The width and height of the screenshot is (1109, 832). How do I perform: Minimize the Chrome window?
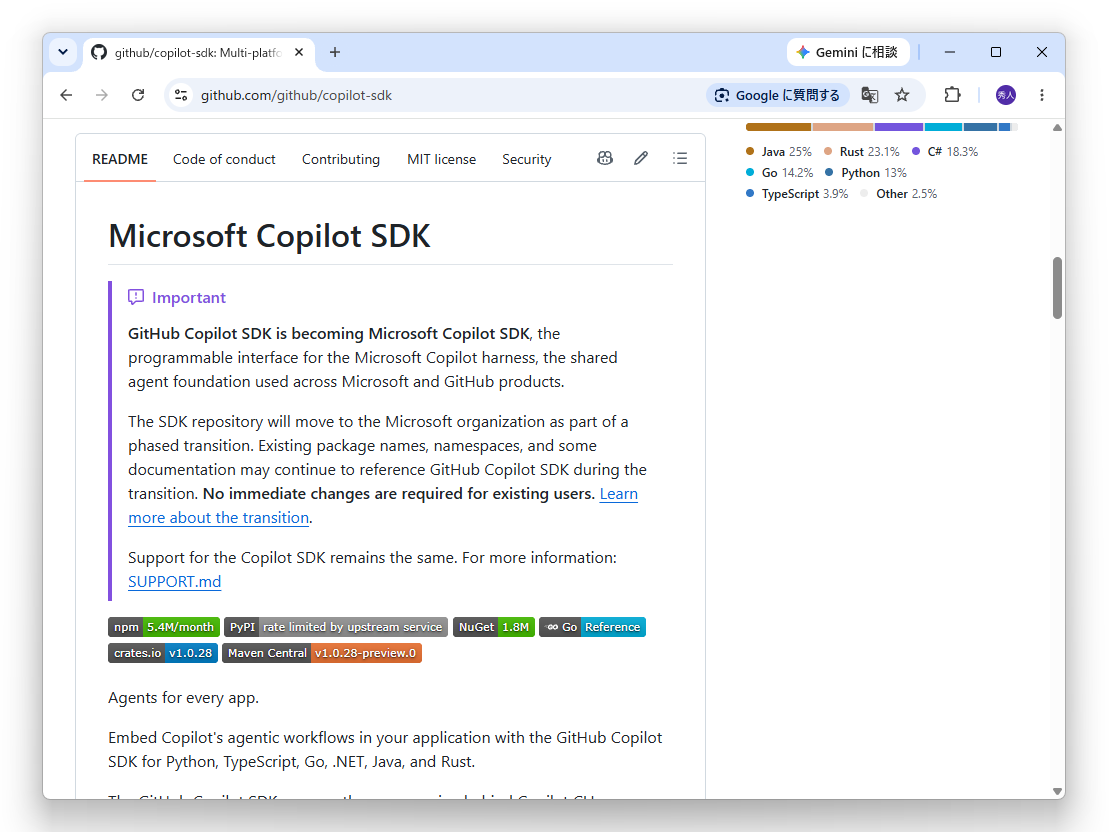(x=950, y=52)
